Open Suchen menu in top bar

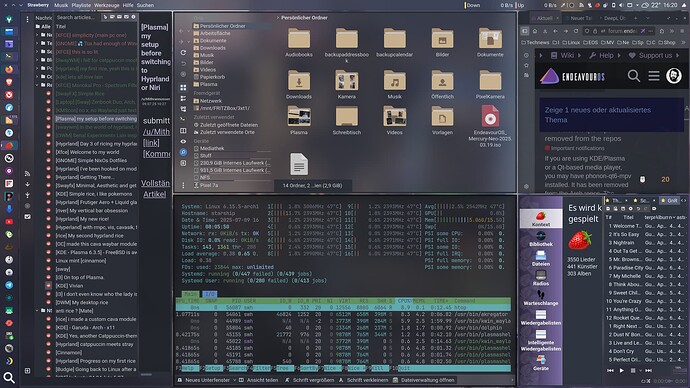pyautogui.click(x=145, y=5)
